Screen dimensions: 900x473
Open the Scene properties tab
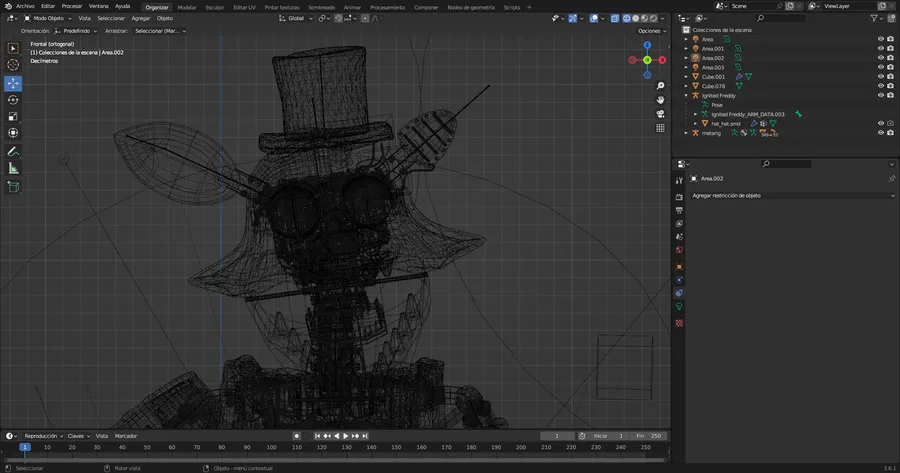point(679,236)
